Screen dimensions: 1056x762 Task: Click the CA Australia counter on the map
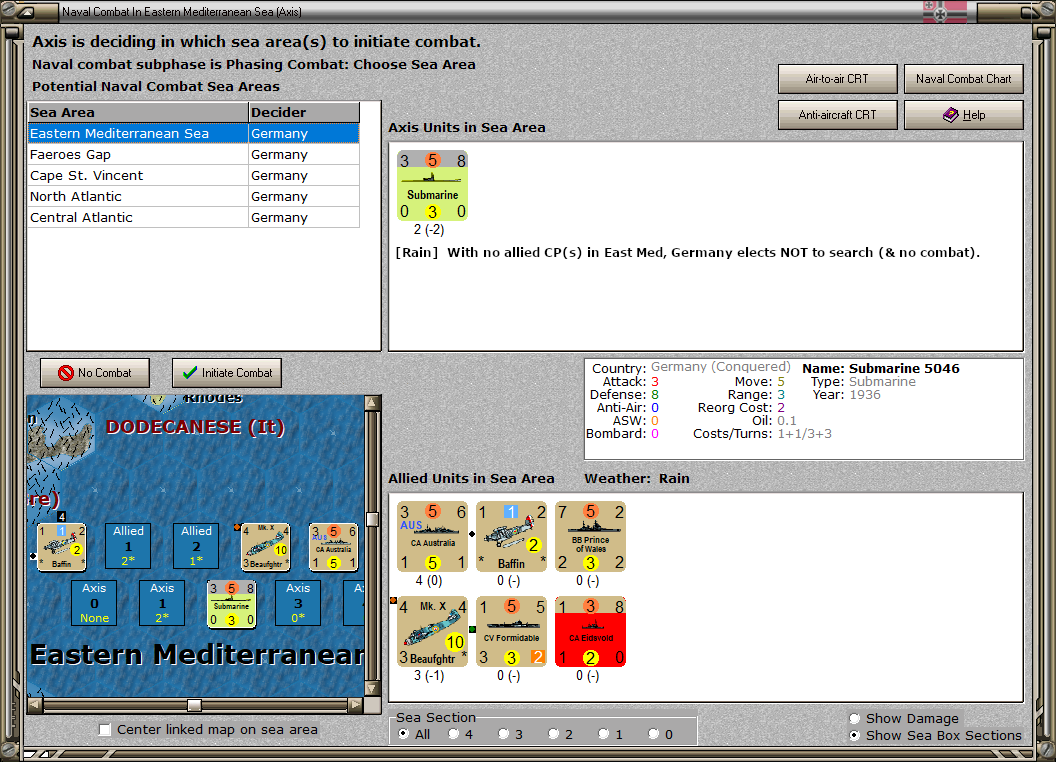[x=333, y=546]
